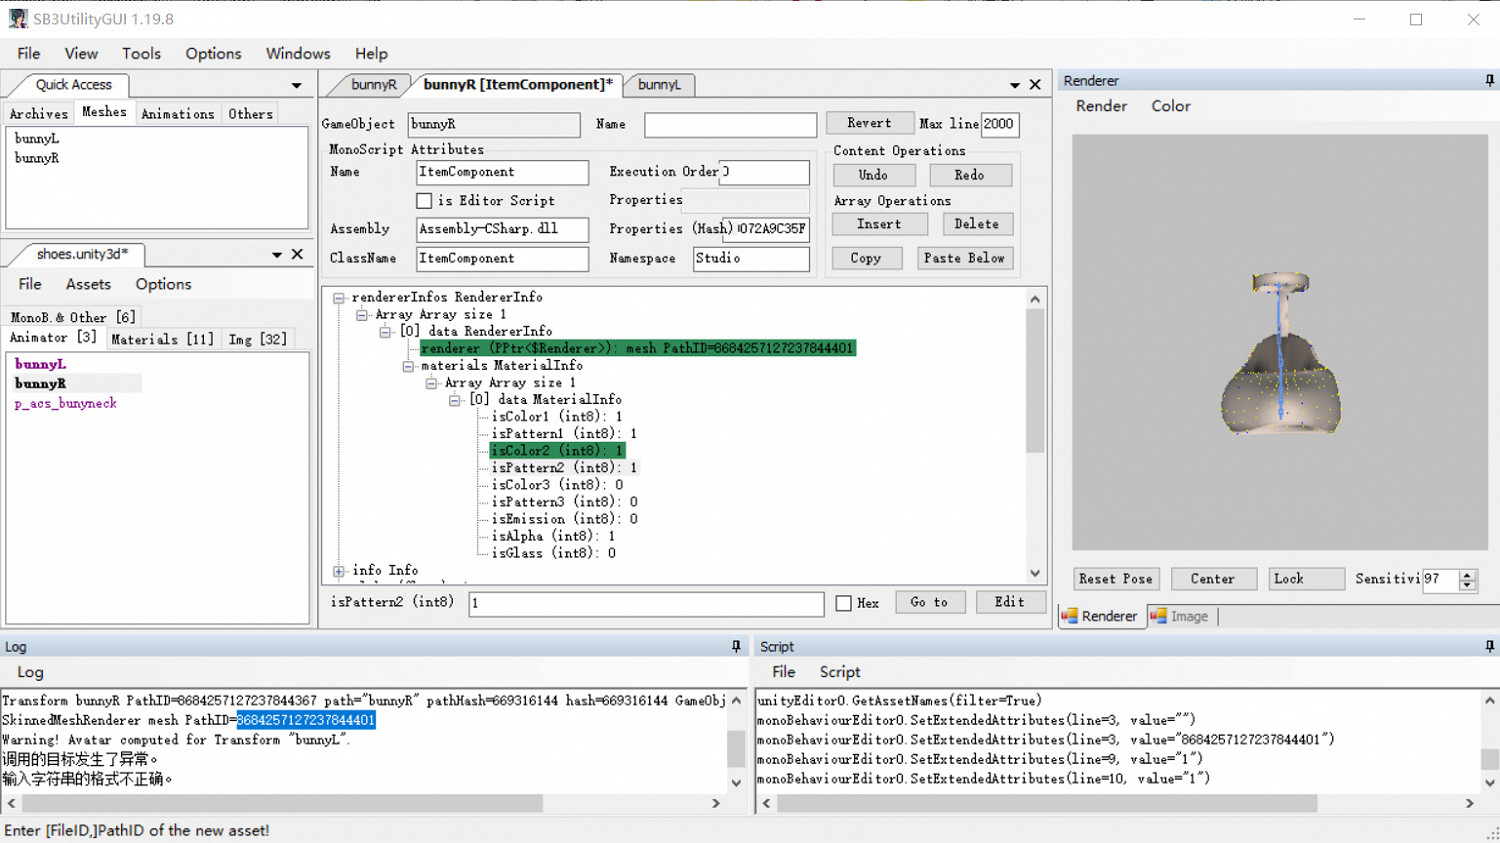Screen dimensions: 1500x843
Task: Select p_acs_bunyneck in the Animator list
Action: pos(66,404)
